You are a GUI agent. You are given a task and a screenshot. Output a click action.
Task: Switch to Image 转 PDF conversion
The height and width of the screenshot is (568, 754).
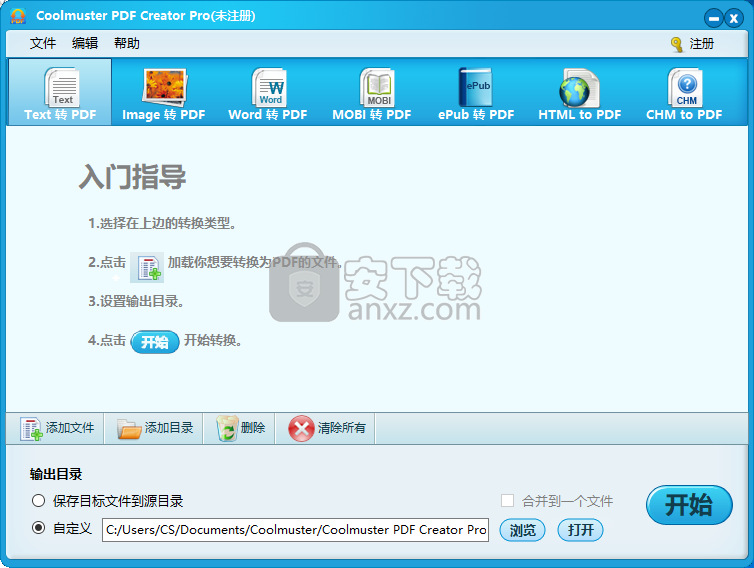tap(164, 94)
